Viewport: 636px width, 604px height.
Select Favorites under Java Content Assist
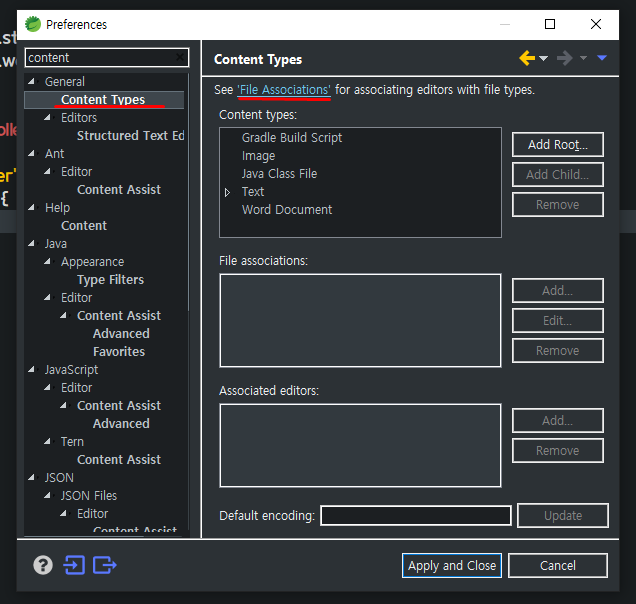[x=119, y=352]
